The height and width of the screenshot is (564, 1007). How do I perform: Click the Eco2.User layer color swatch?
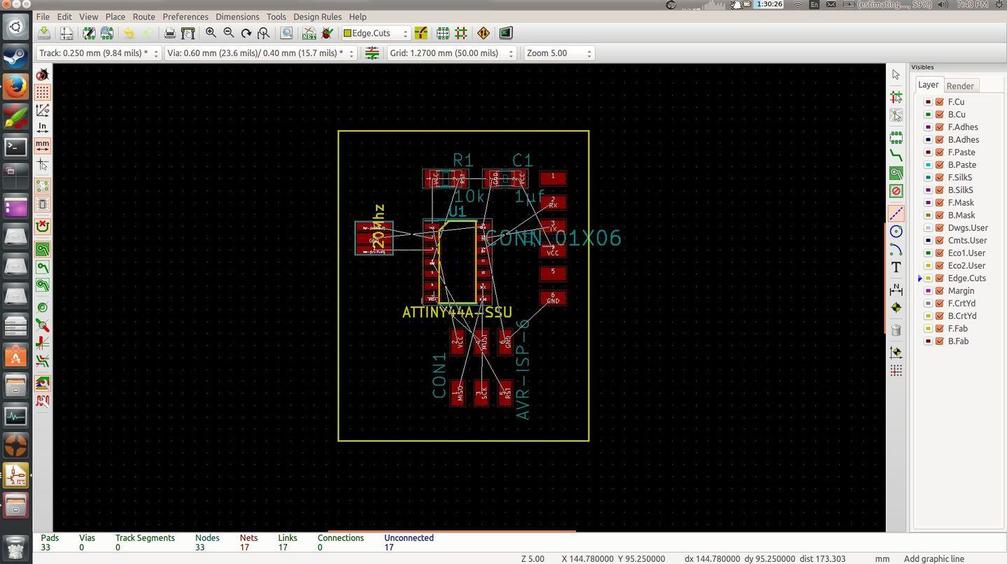pos(928,265)
